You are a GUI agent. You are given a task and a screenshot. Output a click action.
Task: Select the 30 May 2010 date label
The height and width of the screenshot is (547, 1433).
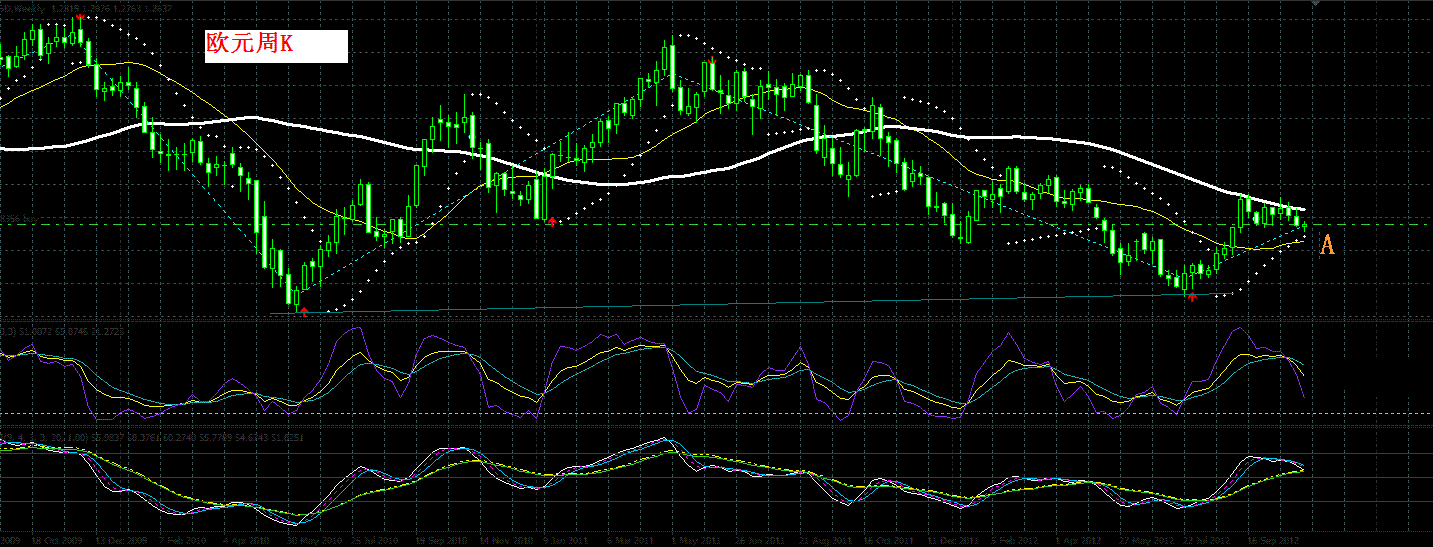(x=312, y=539)
